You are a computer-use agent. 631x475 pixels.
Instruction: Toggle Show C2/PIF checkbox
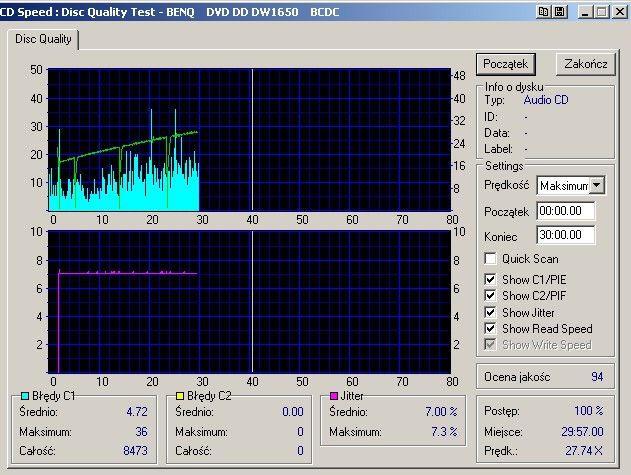[x=490, y=296]
